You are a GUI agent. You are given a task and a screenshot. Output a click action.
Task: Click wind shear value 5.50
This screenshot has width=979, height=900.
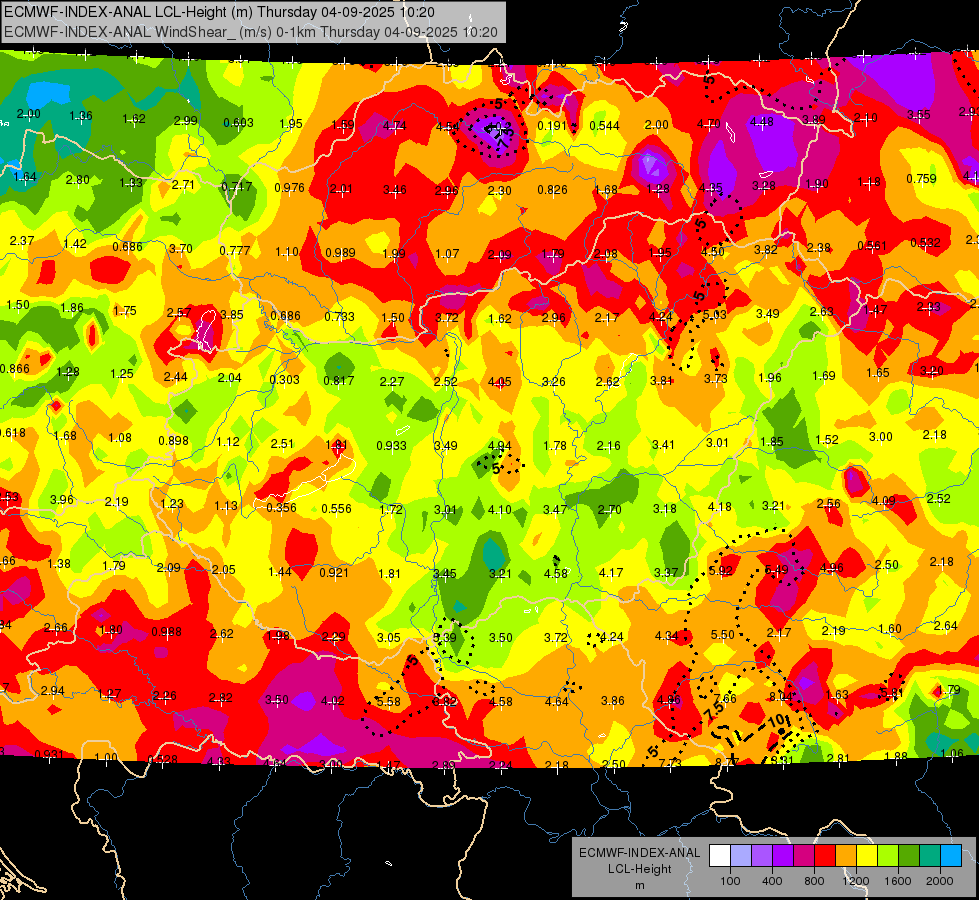click(x=722, y=635)
